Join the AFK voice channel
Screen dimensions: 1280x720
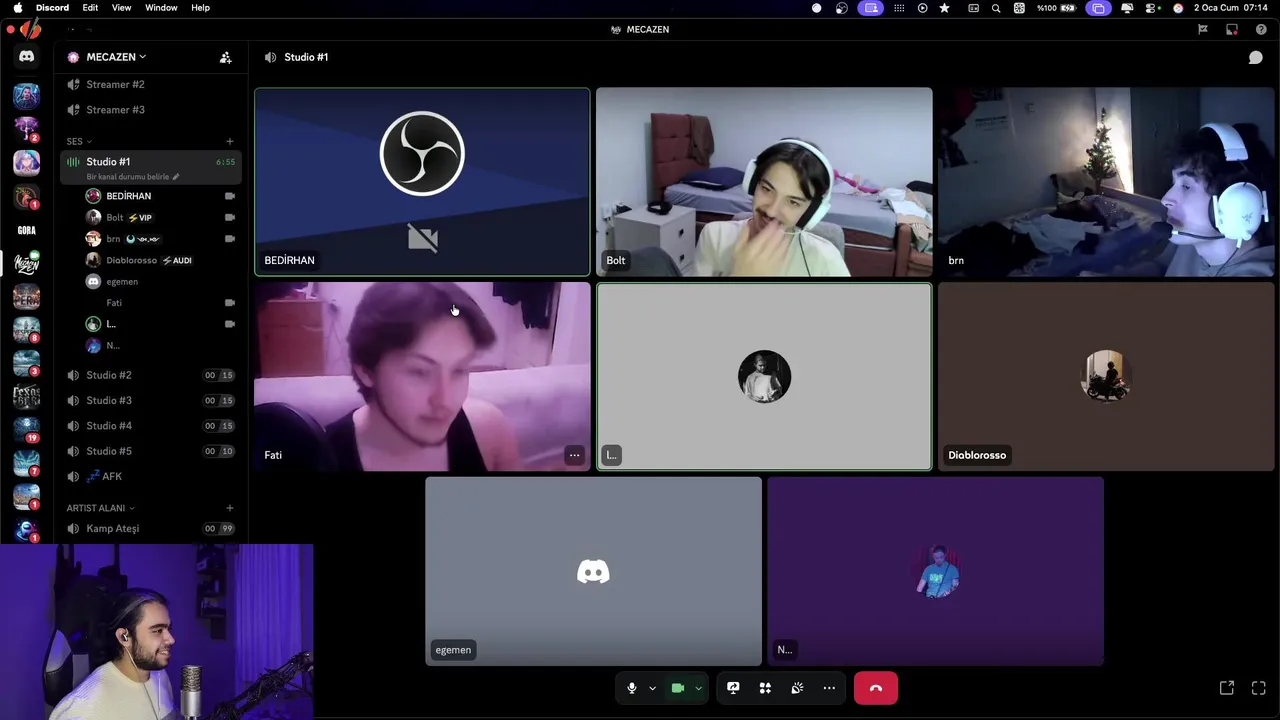click(x=151, y=477)
